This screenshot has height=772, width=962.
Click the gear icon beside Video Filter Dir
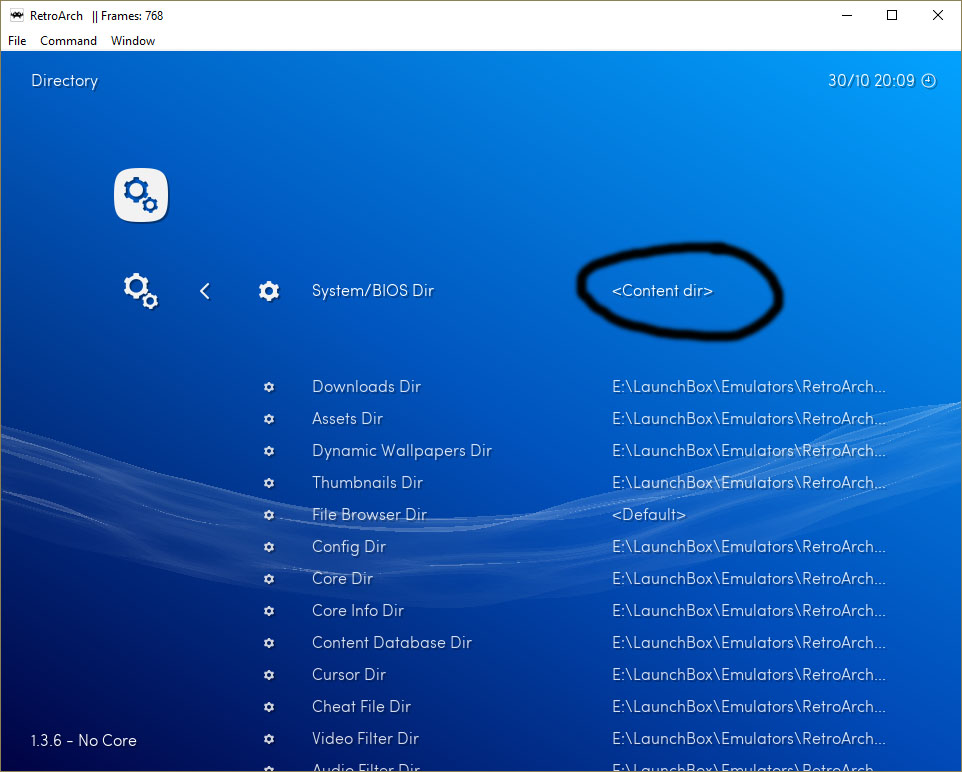269,739
